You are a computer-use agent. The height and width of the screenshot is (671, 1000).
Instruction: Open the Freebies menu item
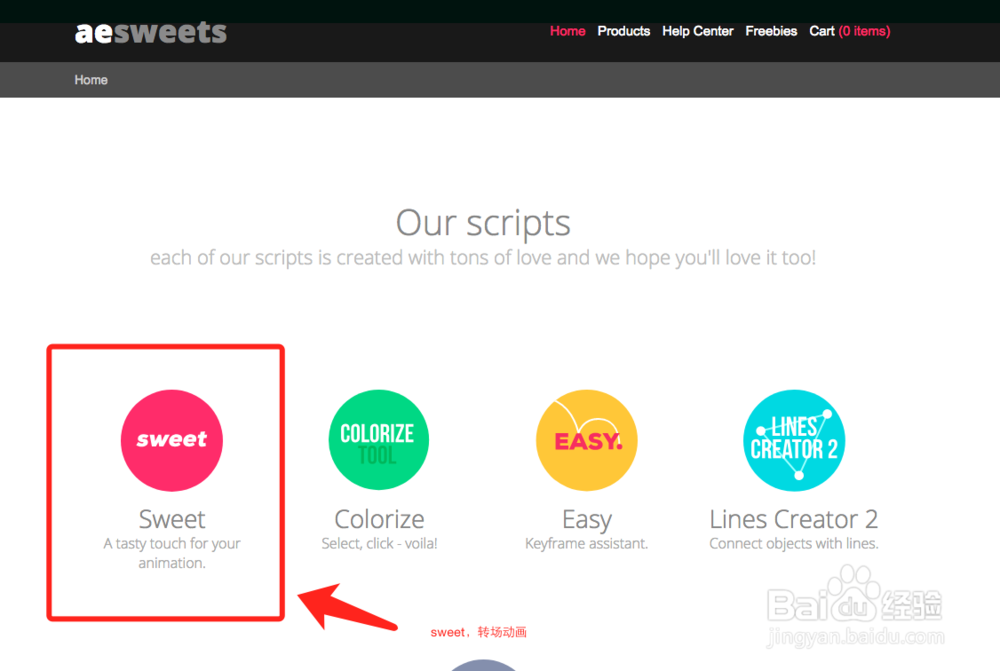[771, 31]
